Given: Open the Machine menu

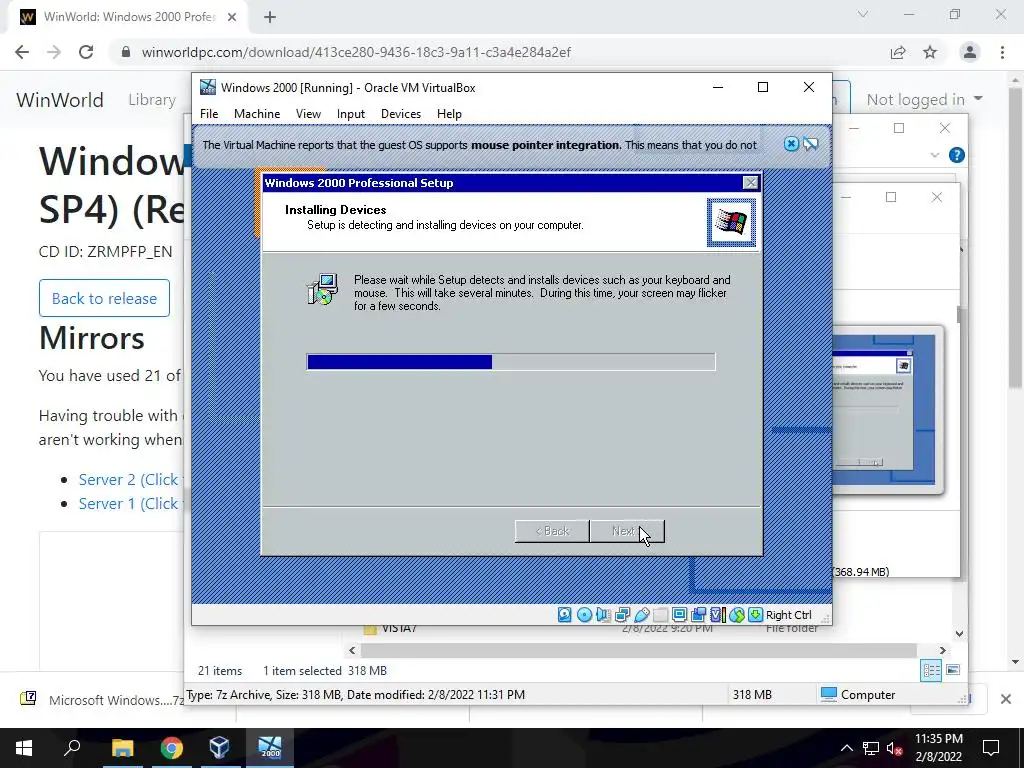Looking at the screenshot, I should 257,114.
